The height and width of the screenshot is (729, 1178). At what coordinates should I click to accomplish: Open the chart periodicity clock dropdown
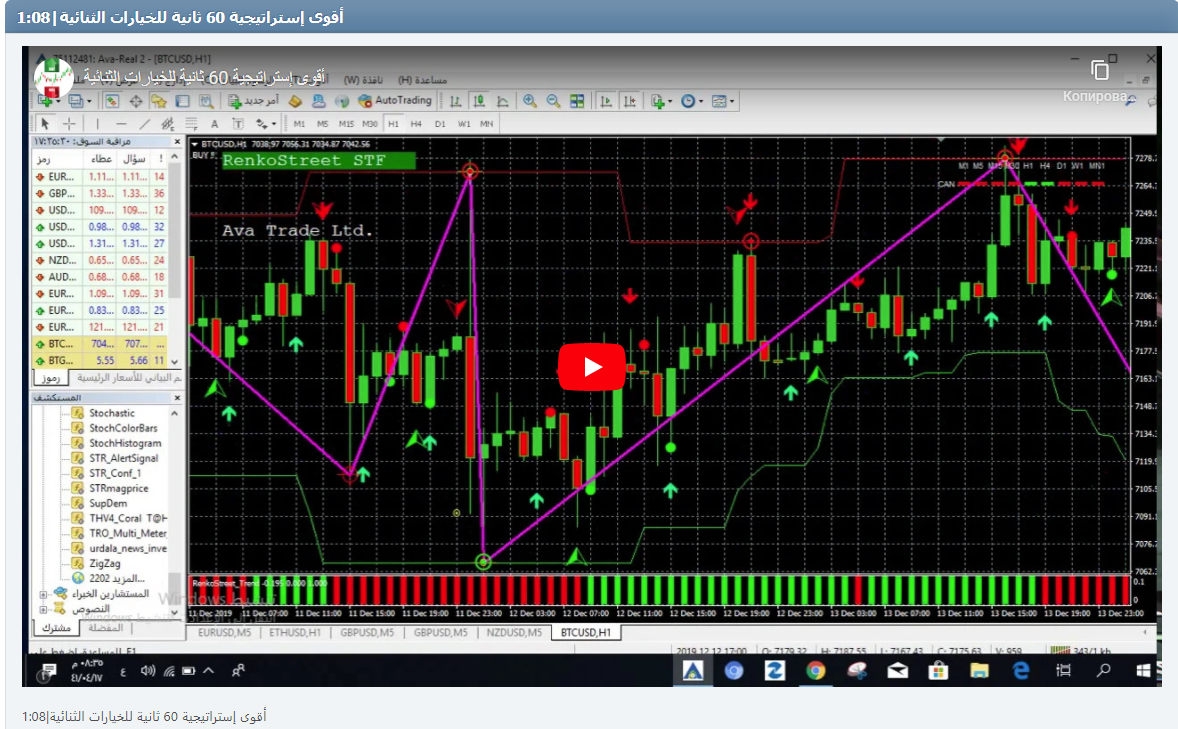point(692,101)
